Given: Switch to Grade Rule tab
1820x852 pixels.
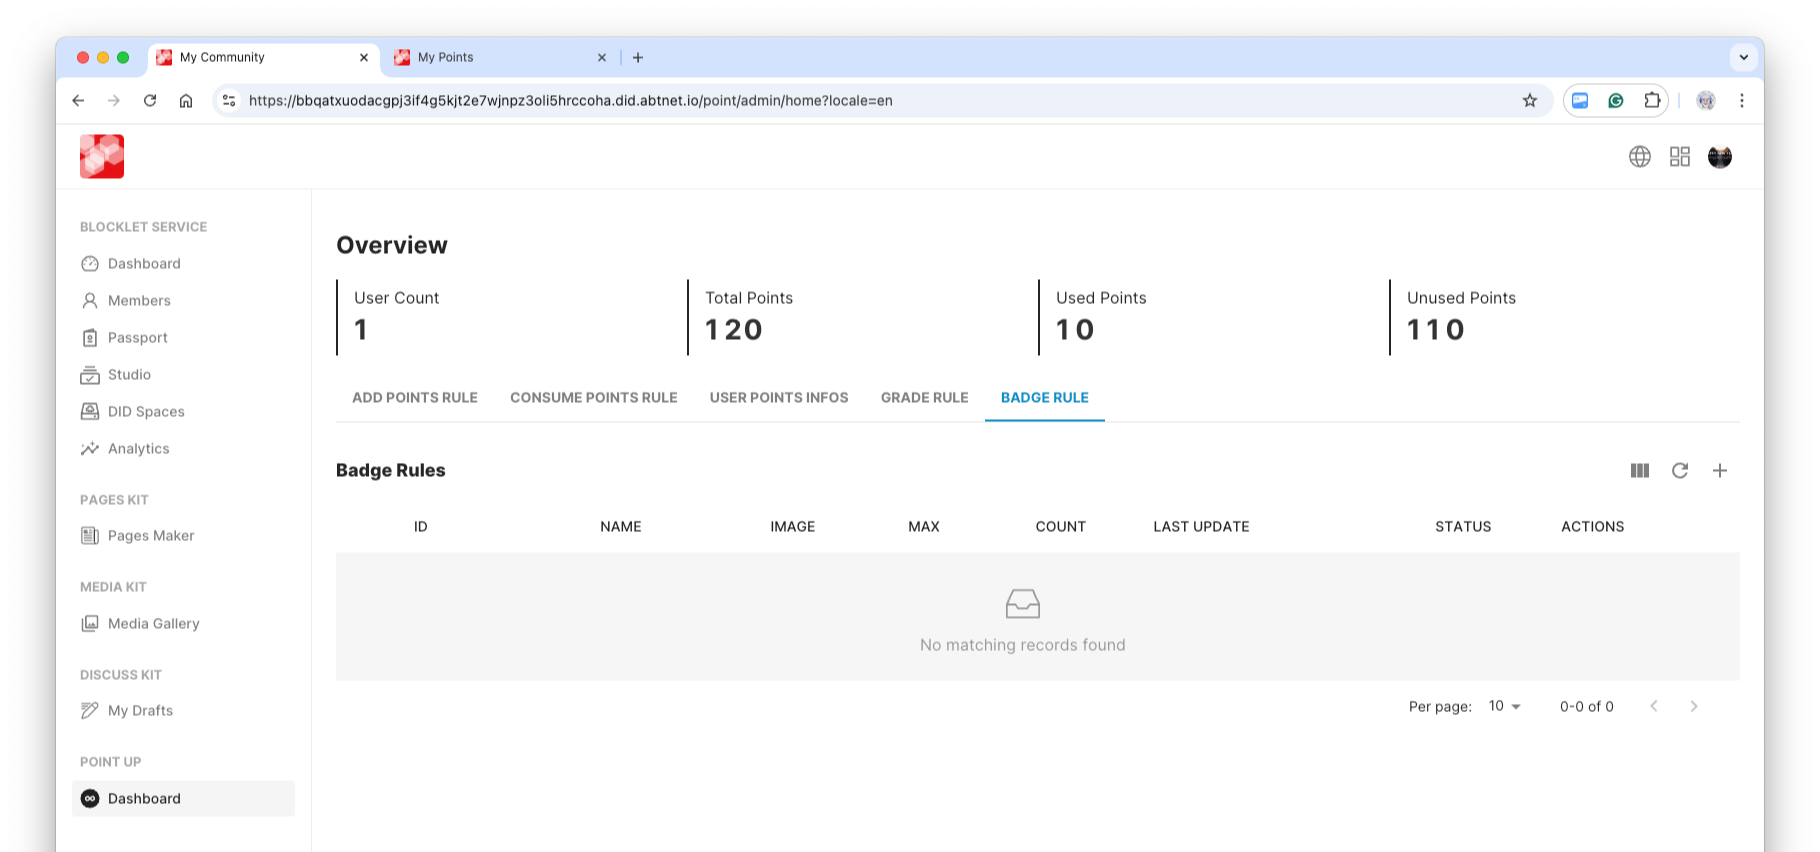Looking at the screenshot, I should point(924,397).
